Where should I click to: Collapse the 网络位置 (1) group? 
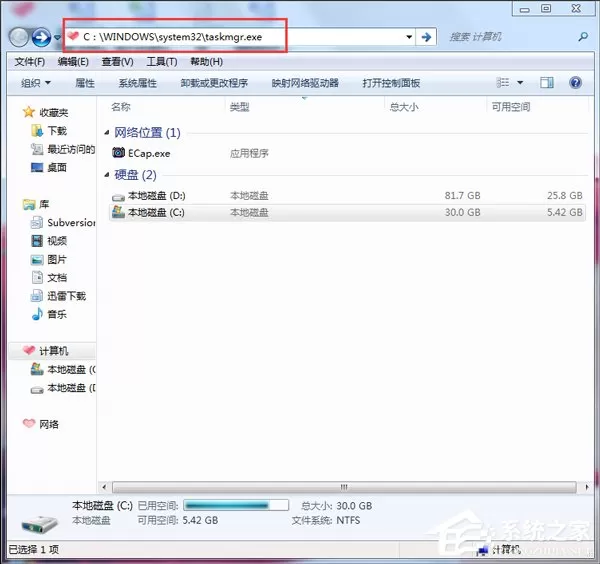click(107, 133)
